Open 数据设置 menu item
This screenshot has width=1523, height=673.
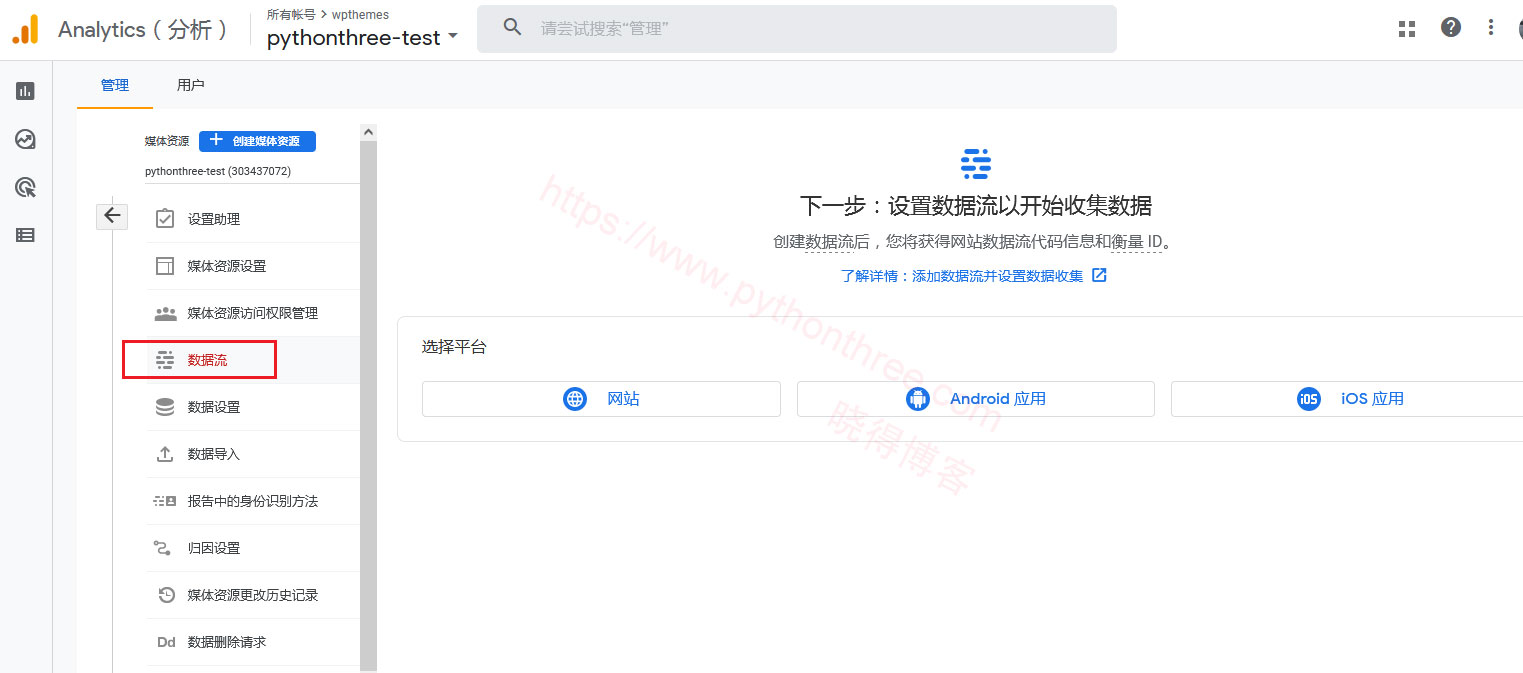pyautogui.click(x=253, y=407)
